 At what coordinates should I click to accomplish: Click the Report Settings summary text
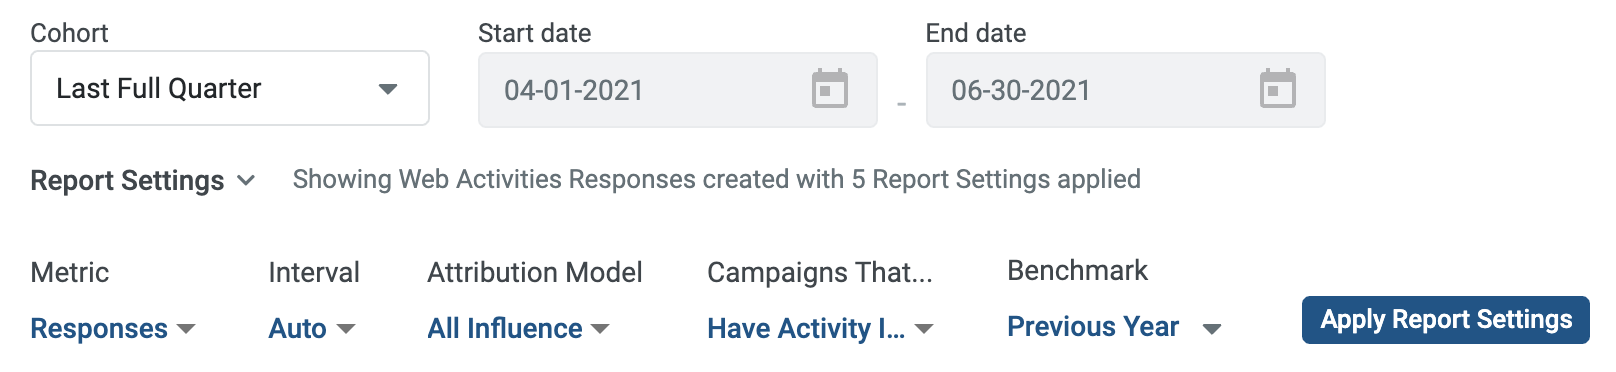click(717, 180)
